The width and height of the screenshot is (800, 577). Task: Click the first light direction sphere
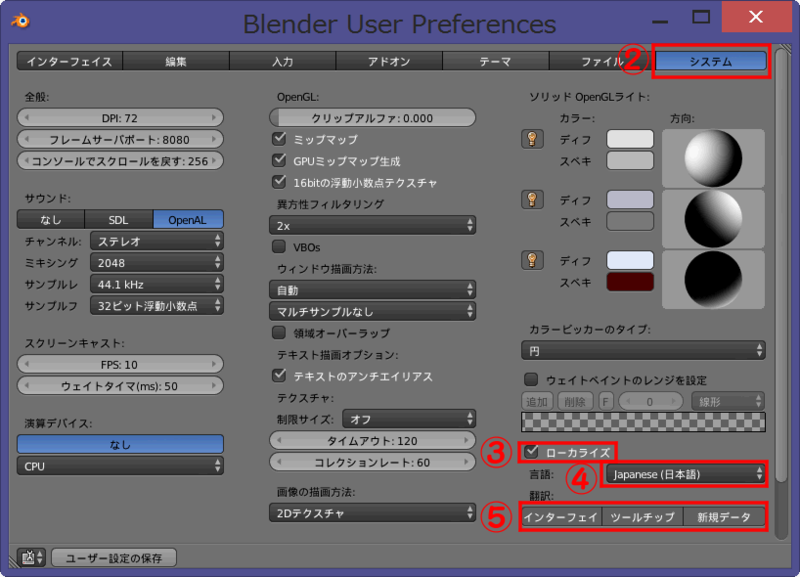coord(713,158)
